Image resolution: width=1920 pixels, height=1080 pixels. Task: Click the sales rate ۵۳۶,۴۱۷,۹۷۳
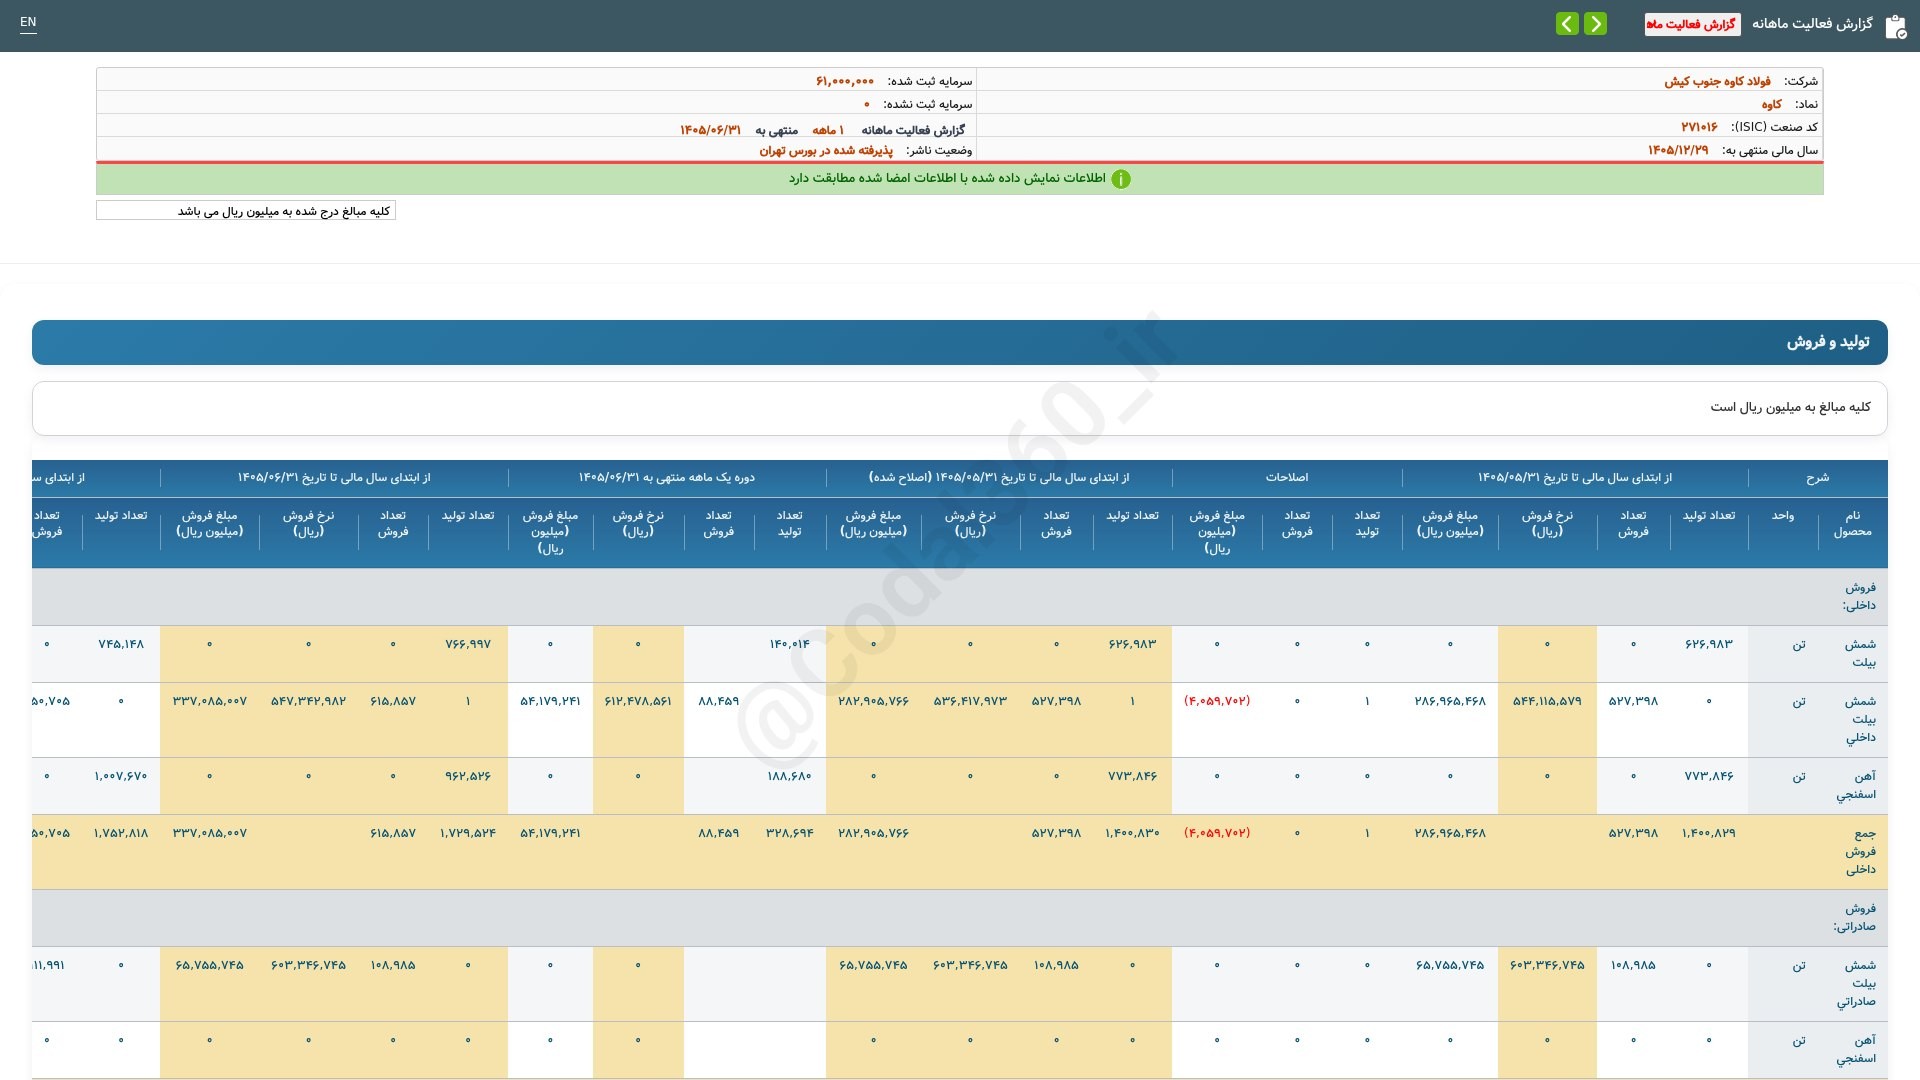970,701
